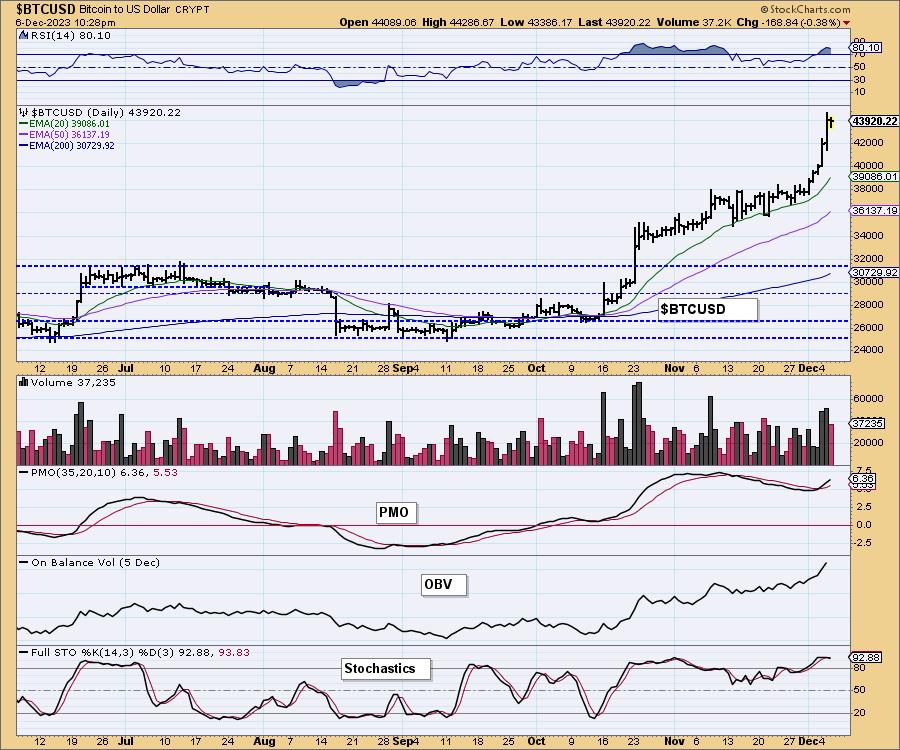This screenshot has height=750, width=900.
Task: Click the price bar-chart icon beside $BTCUSD (Daily)
Action: click(x=24, y=112)
